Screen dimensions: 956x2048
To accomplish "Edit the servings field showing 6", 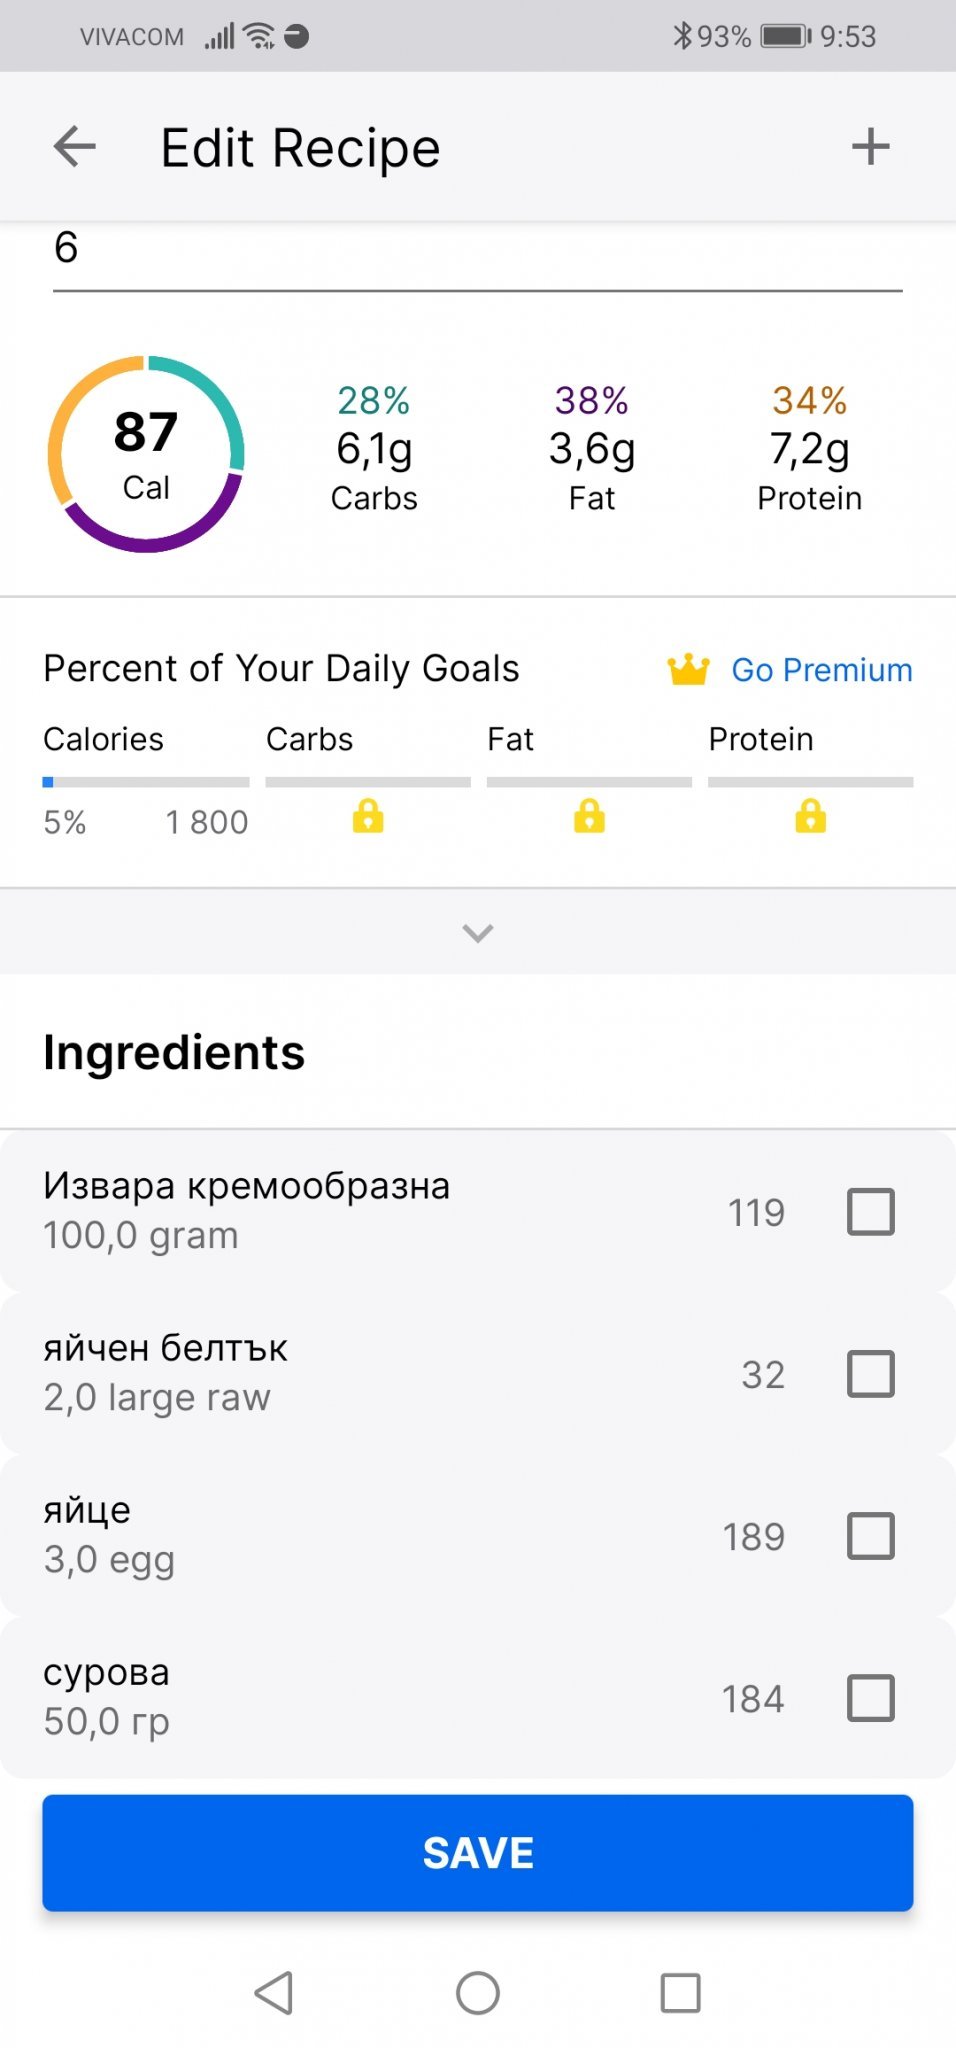I will [478, 250].
